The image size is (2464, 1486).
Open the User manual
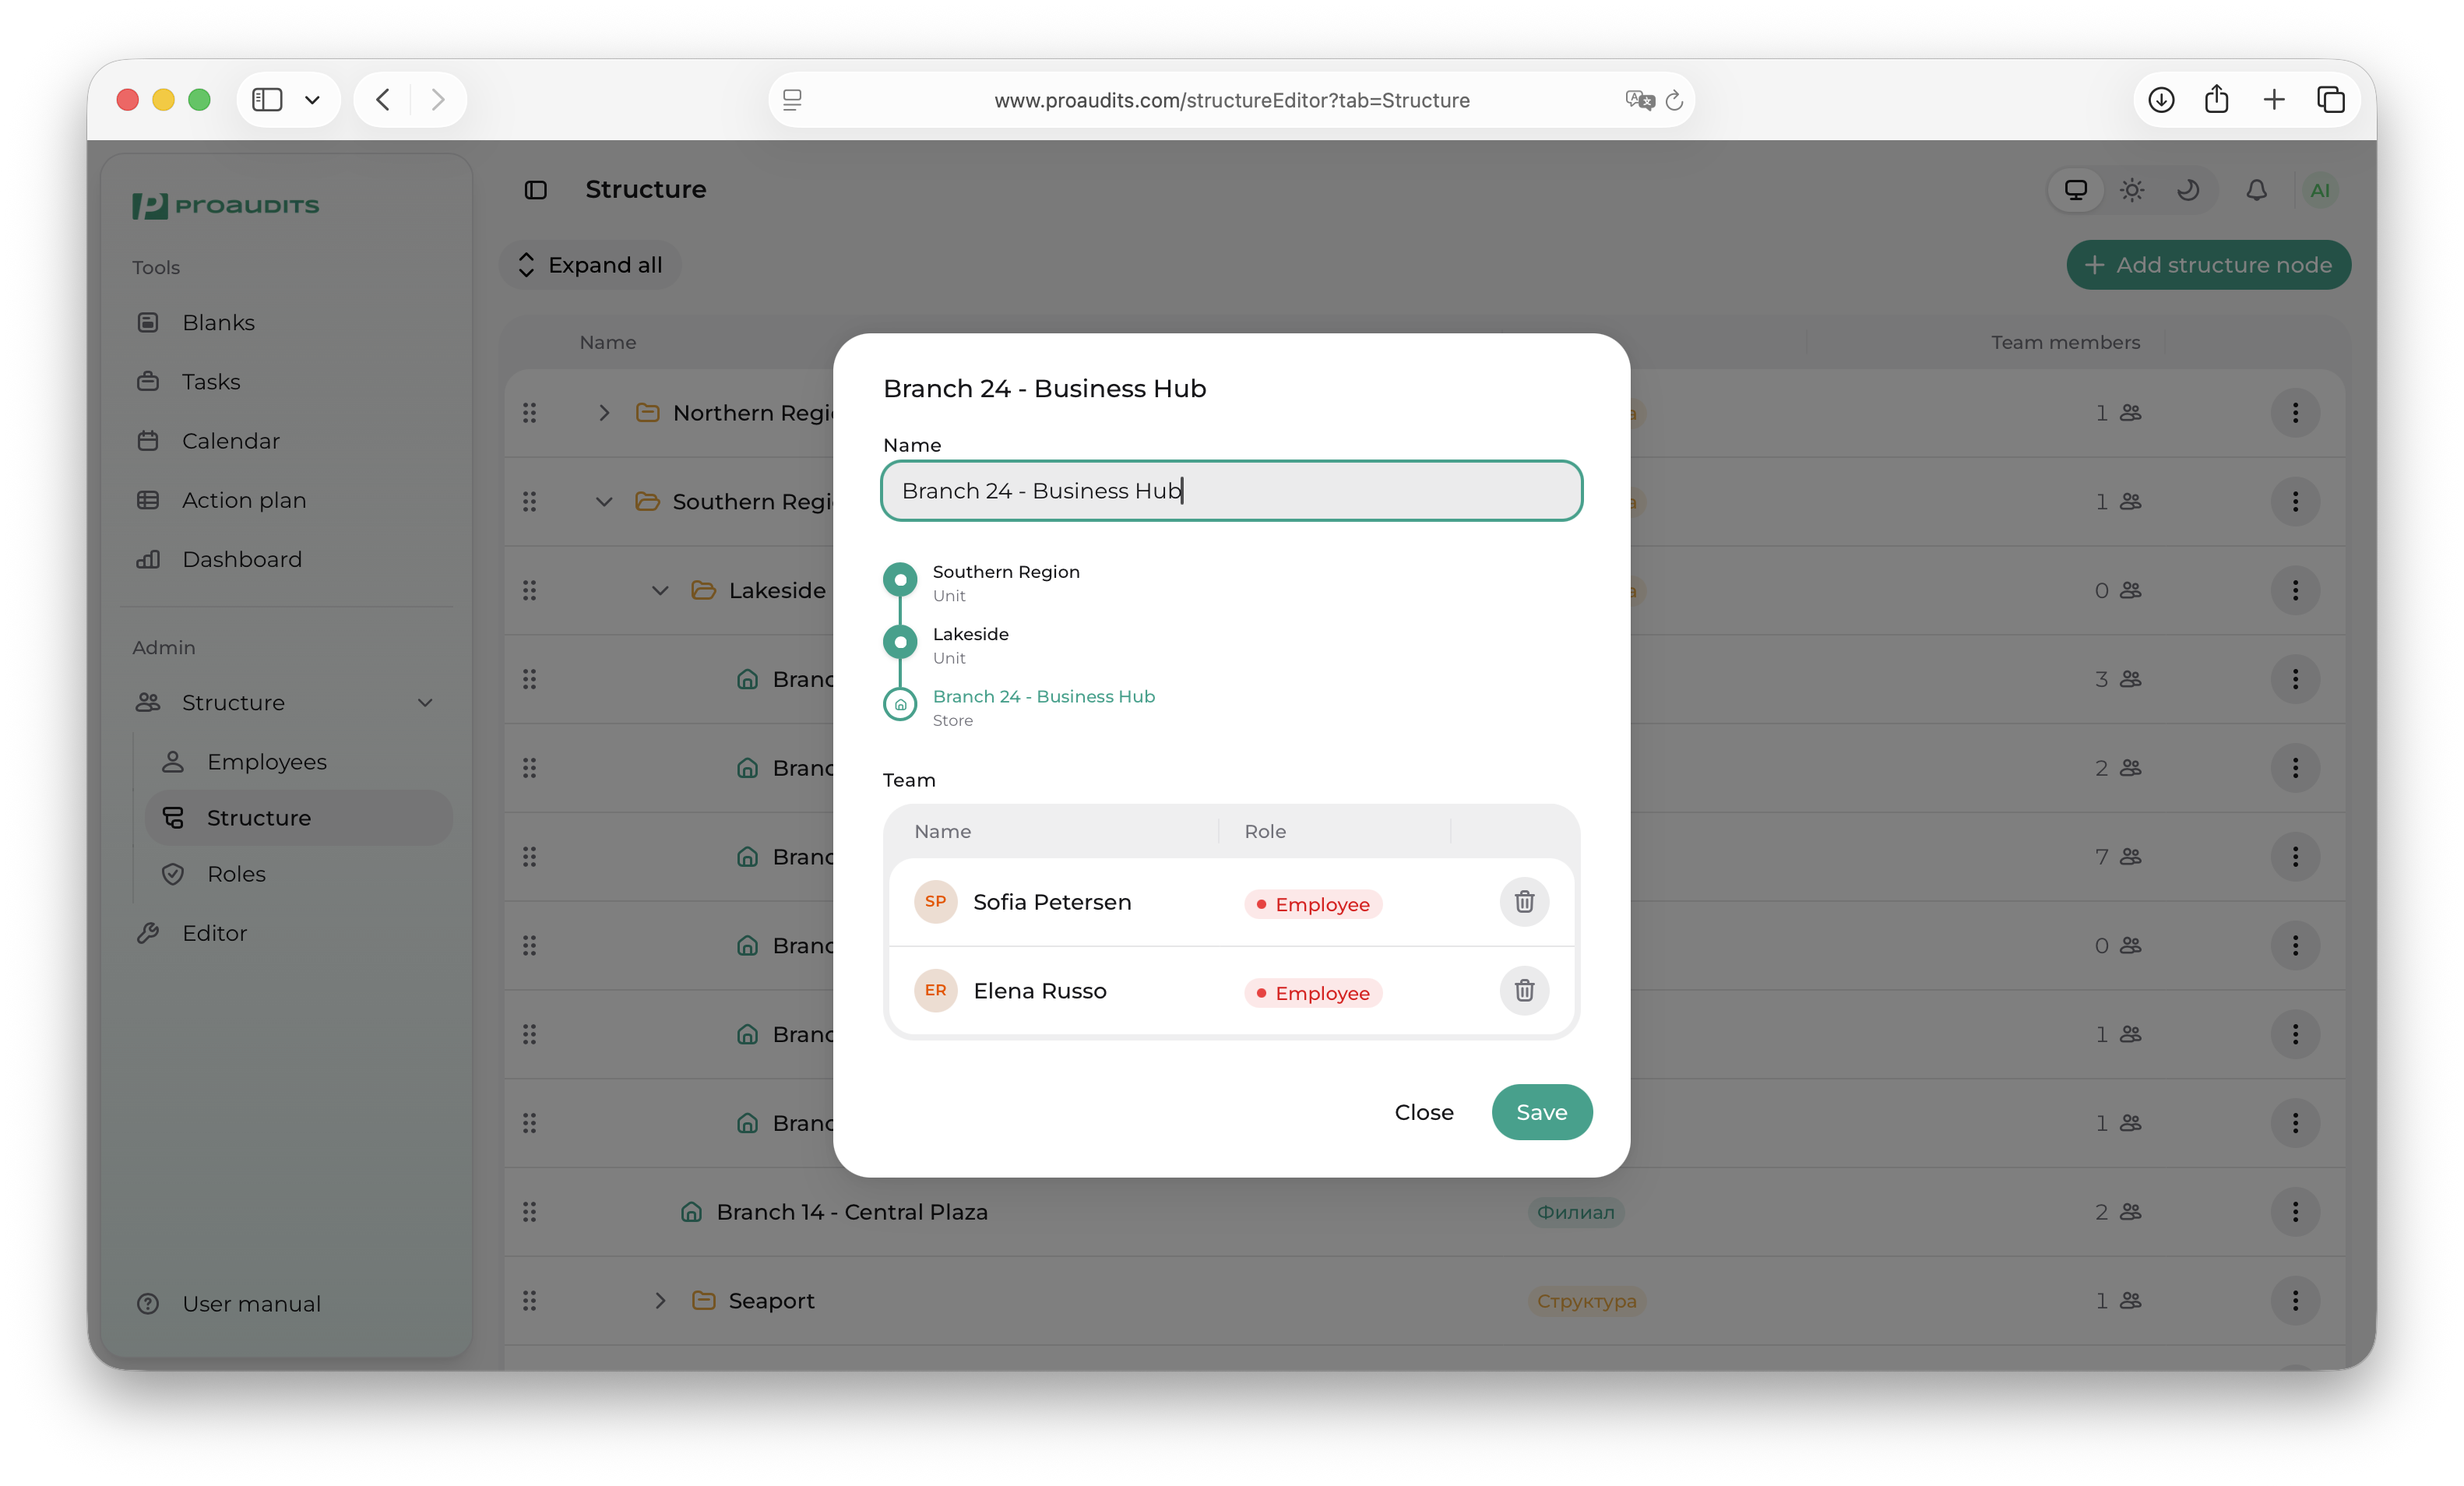pyautogui.click(x=251, y=1304)
